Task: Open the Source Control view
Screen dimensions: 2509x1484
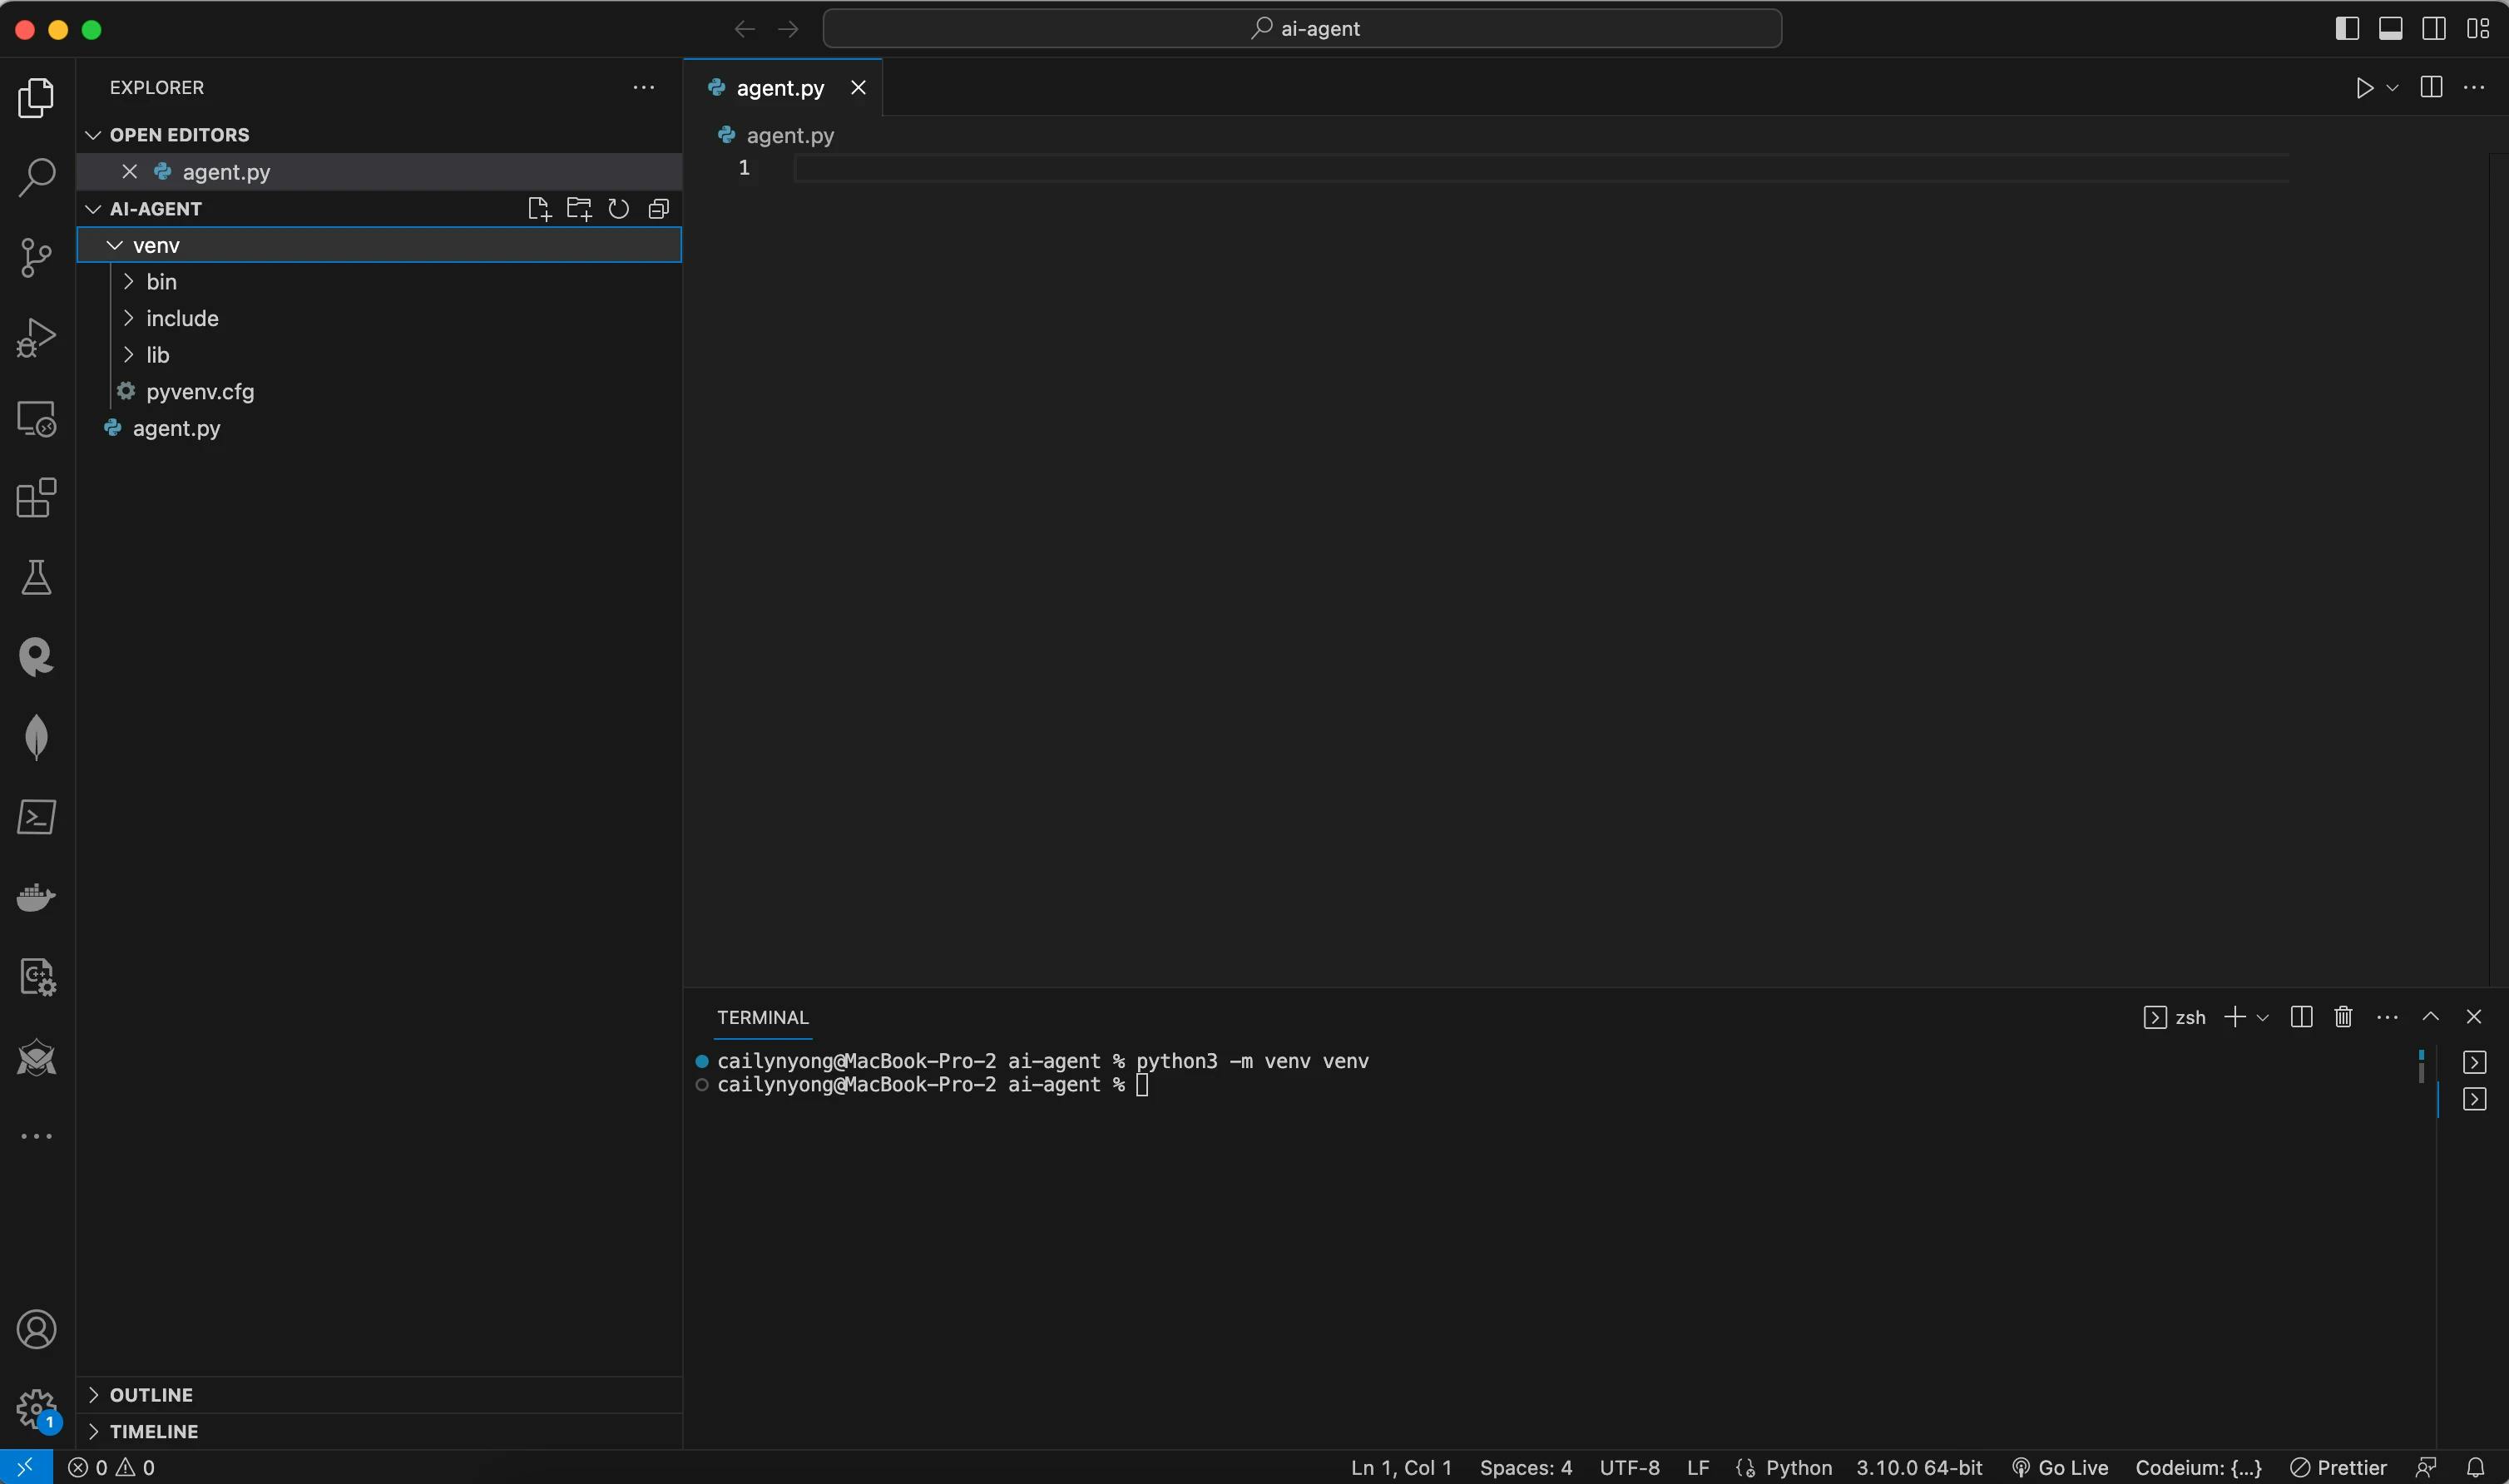Action: (37, 258)
